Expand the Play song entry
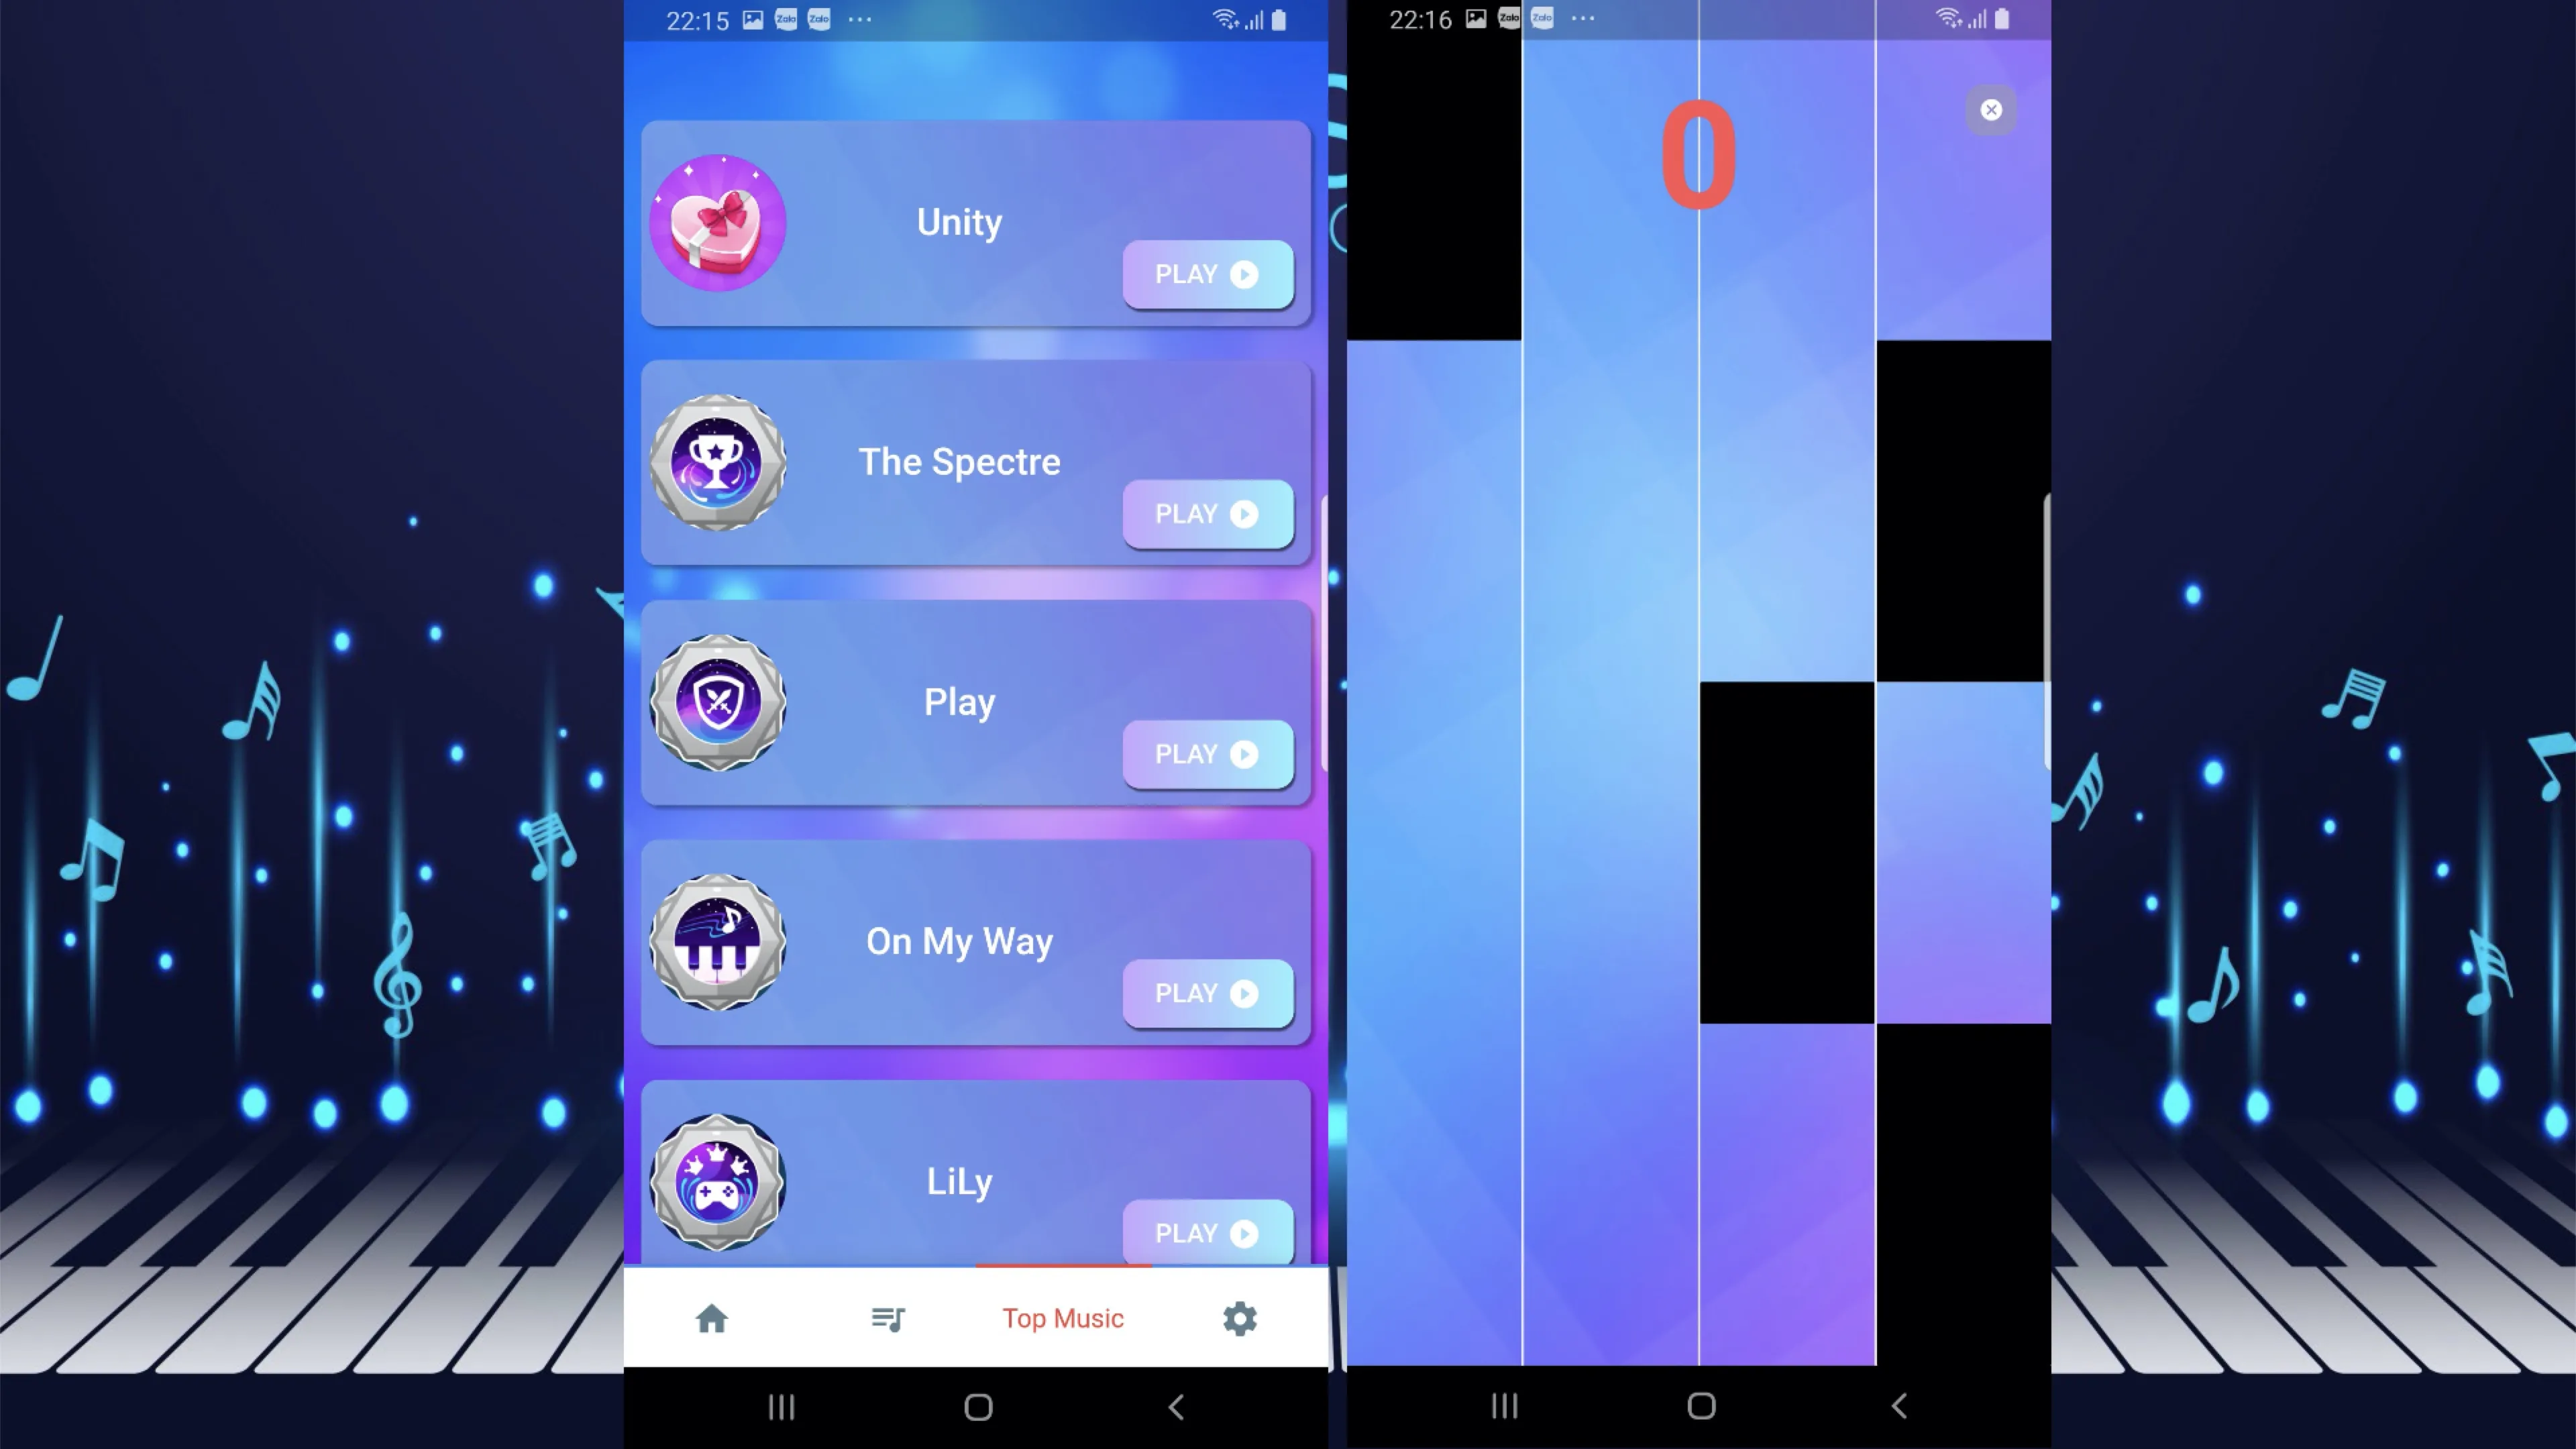This screenshot has height=1449, width=2576. pyautogui.click(x=959, y=700)
